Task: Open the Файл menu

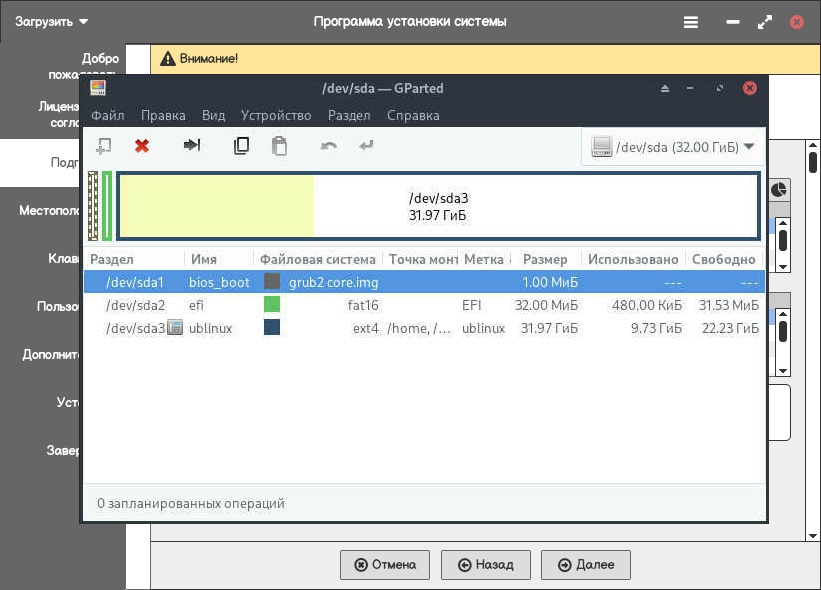Action: (x=107, y=115)
